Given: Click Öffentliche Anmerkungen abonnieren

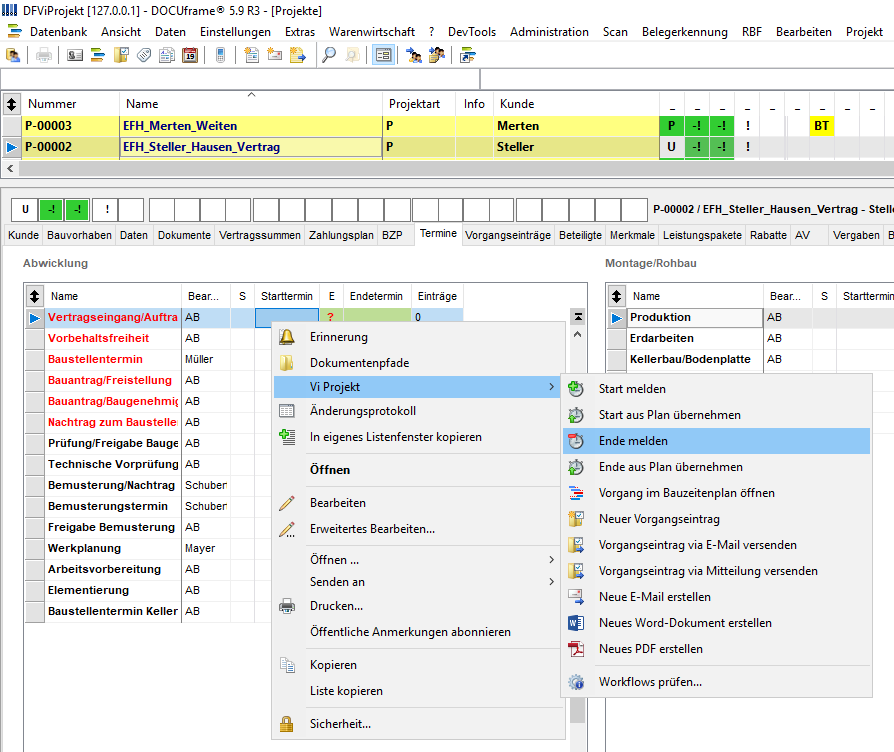Looking at the screenshot, I should 418,632.
